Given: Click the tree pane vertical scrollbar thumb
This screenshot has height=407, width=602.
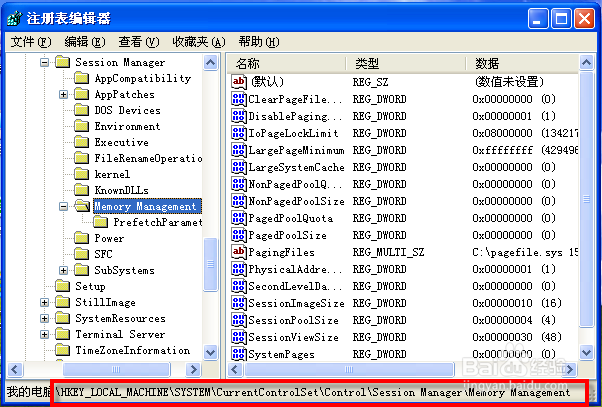Looking at the screenshot, I should tap(210, 264).
